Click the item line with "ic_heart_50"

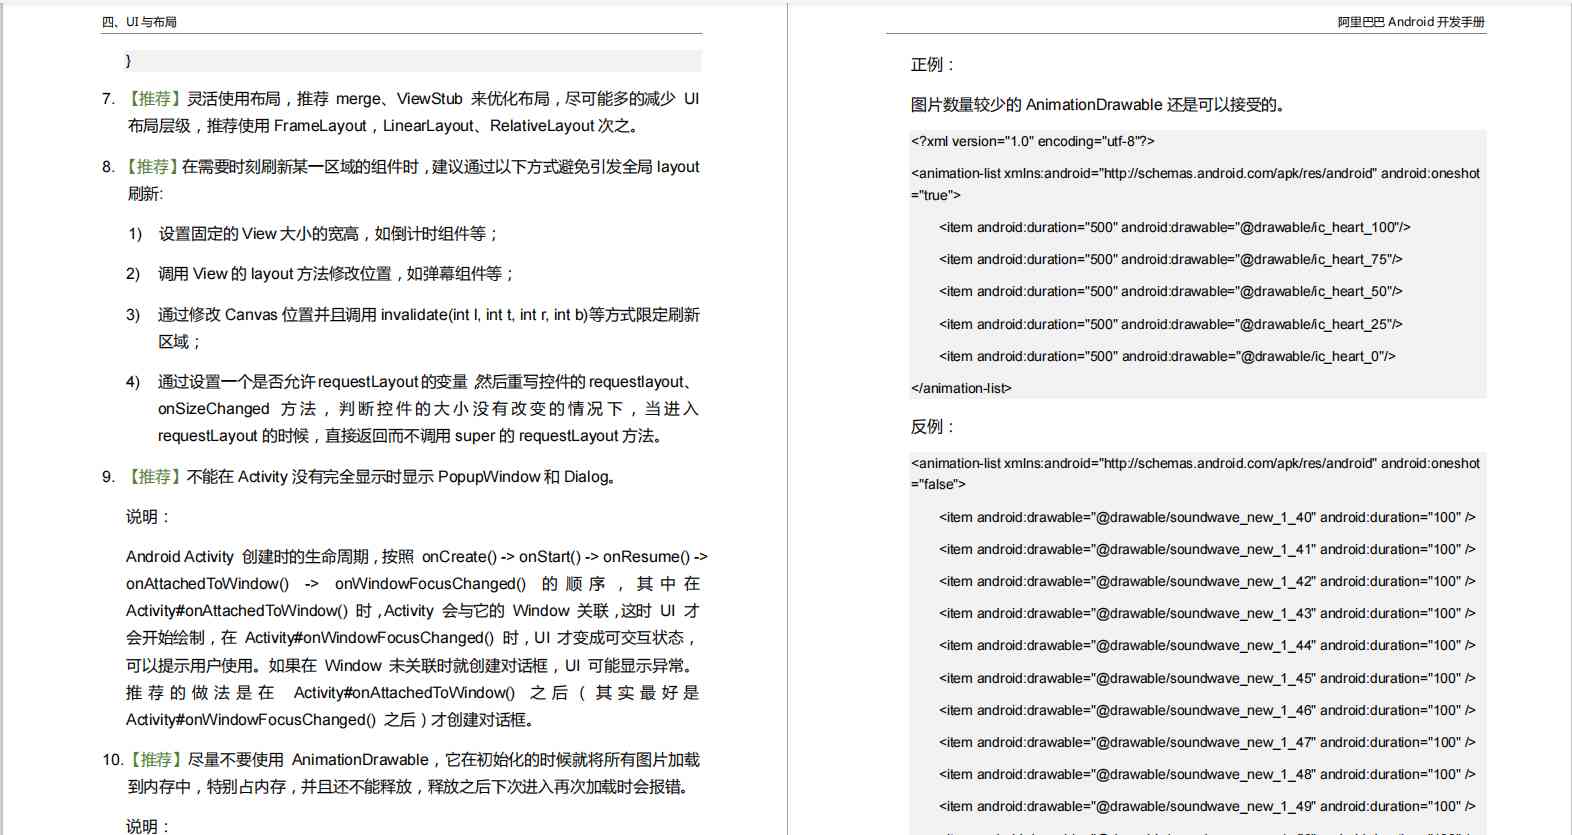[1171, 291]
